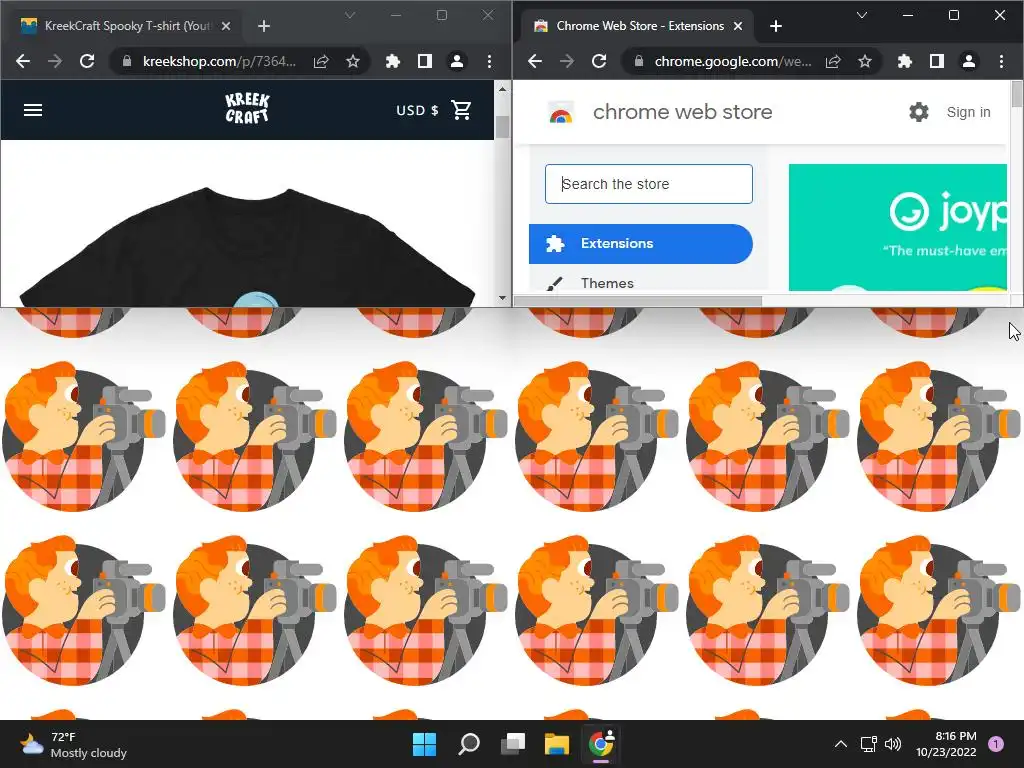1024x768 pixels.
Task: Show hidden system tray icons chevron
Action: [x=841, y=744]
